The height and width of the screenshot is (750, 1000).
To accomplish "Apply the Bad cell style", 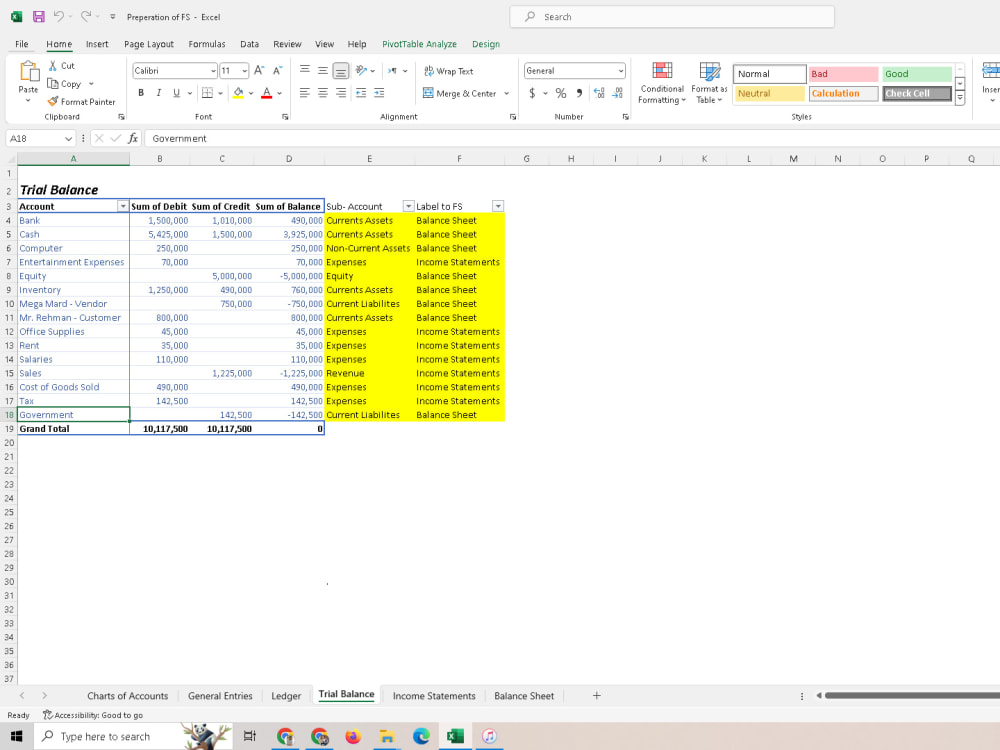I will (843, 74).
